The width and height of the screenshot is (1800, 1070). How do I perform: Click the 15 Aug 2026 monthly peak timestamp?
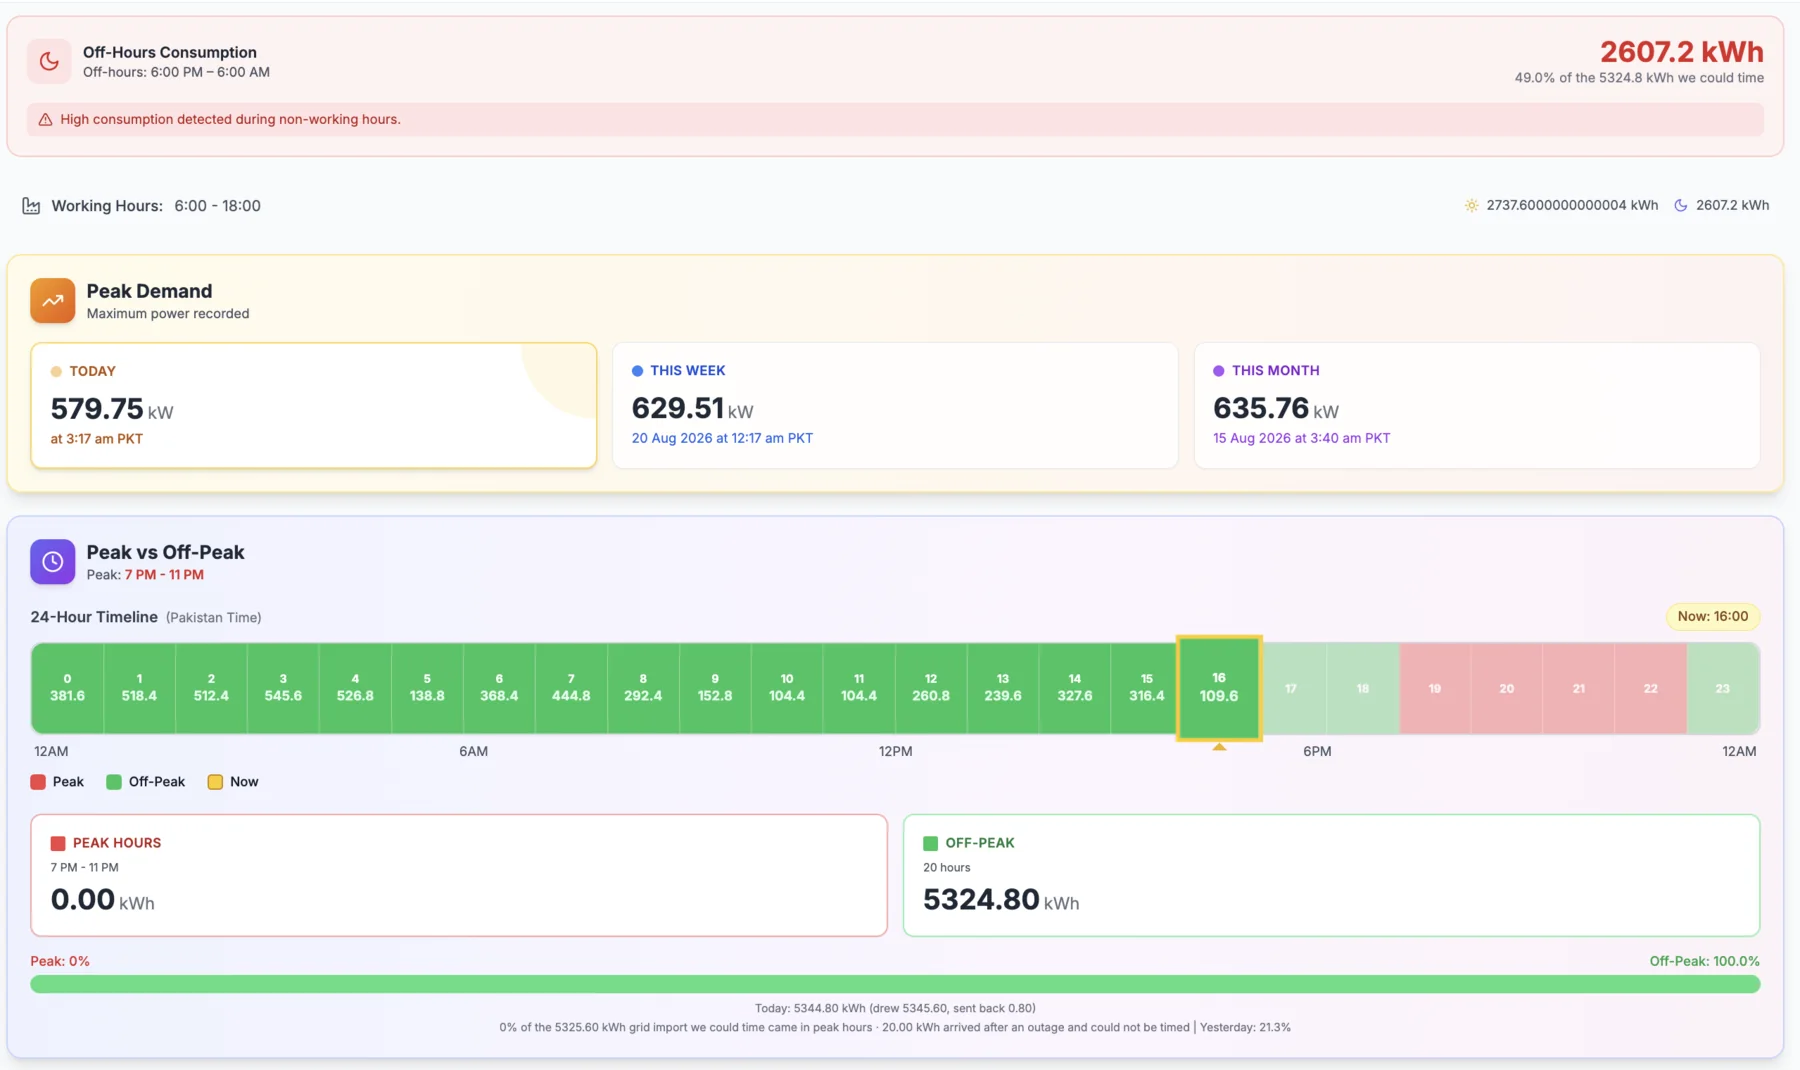(1301, 438)
